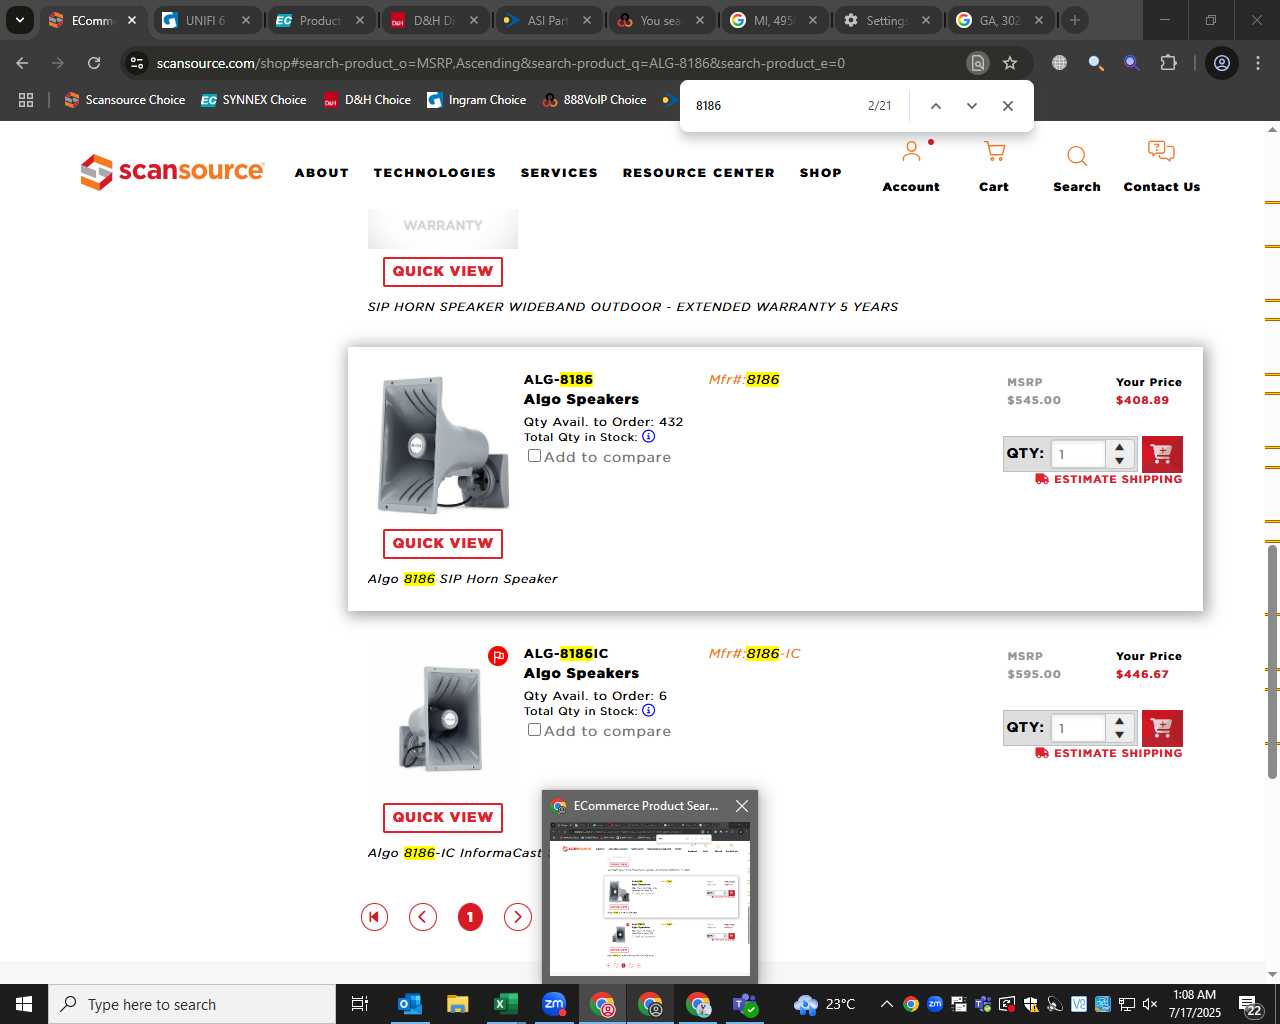Tick Add to compare for ALG-8186IC
Image resolution: width=1280 pixels, height=1024 pixels.
click(x=535, y=730)
